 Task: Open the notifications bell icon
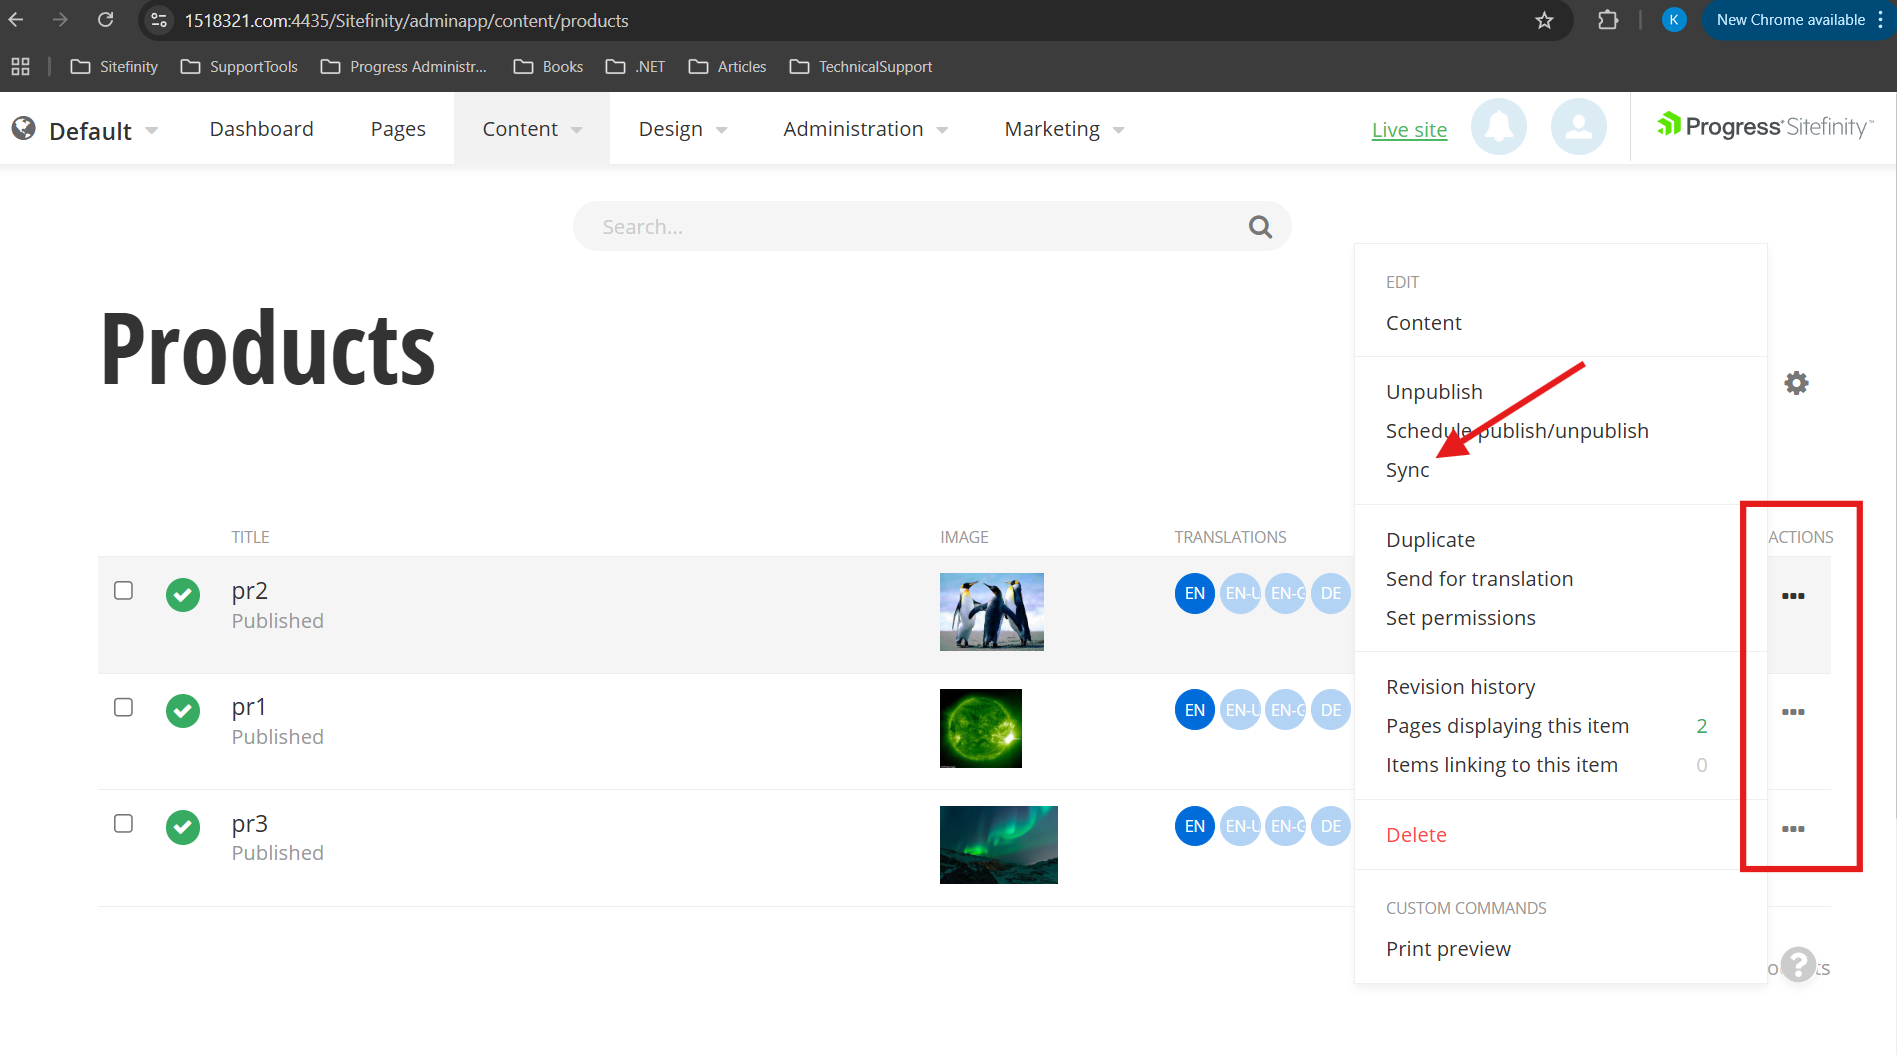(1498, 127)
